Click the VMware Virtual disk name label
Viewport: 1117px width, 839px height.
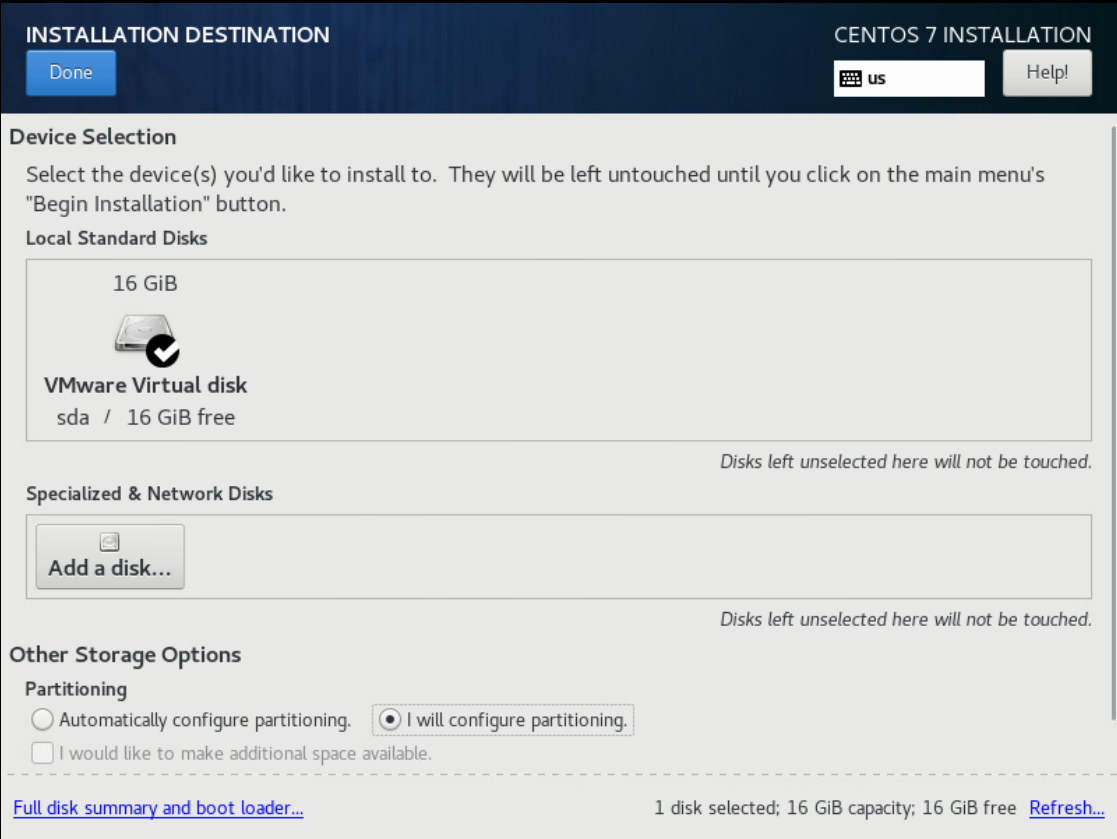pos(145,385)
